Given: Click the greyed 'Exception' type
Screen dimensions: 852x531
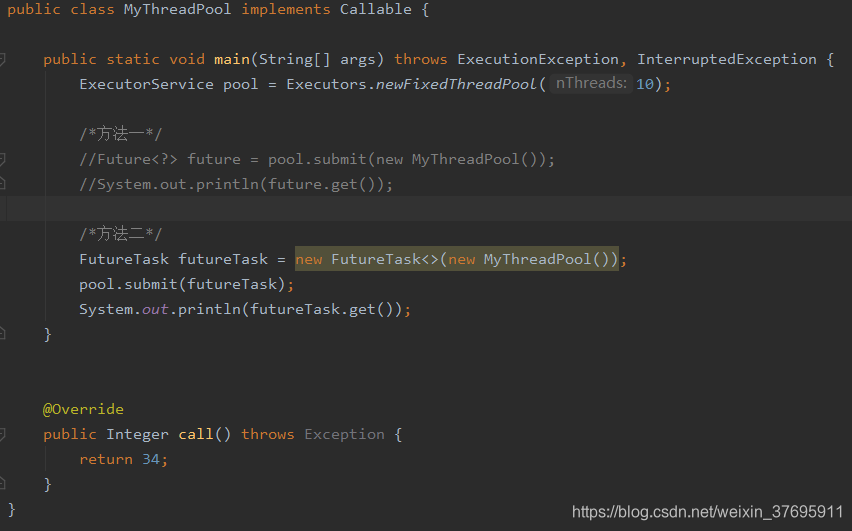Looking at the screenshot, I should 344,434.
